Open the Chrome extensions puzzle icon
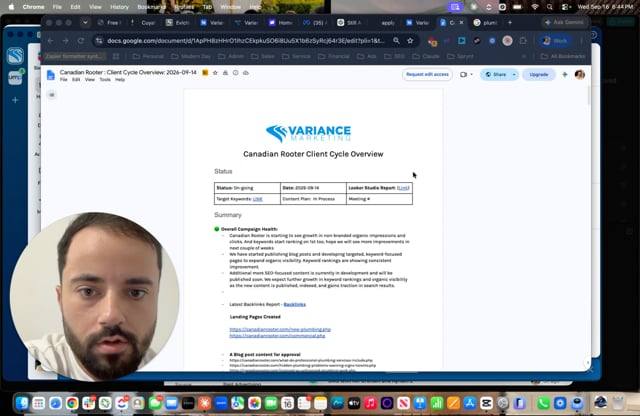Screen dimensions: 640x416 pos(523,41)
